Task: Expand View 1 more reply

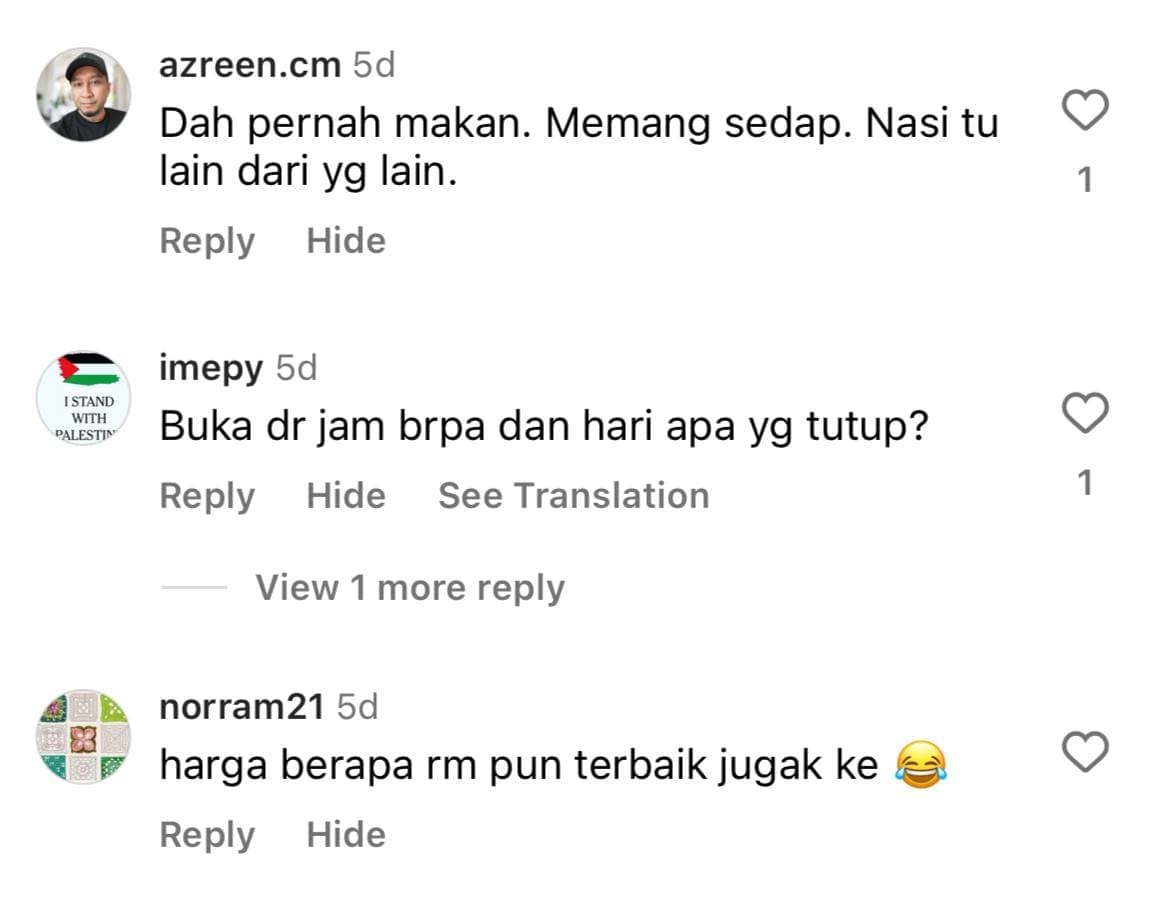Action: point(410,587)
